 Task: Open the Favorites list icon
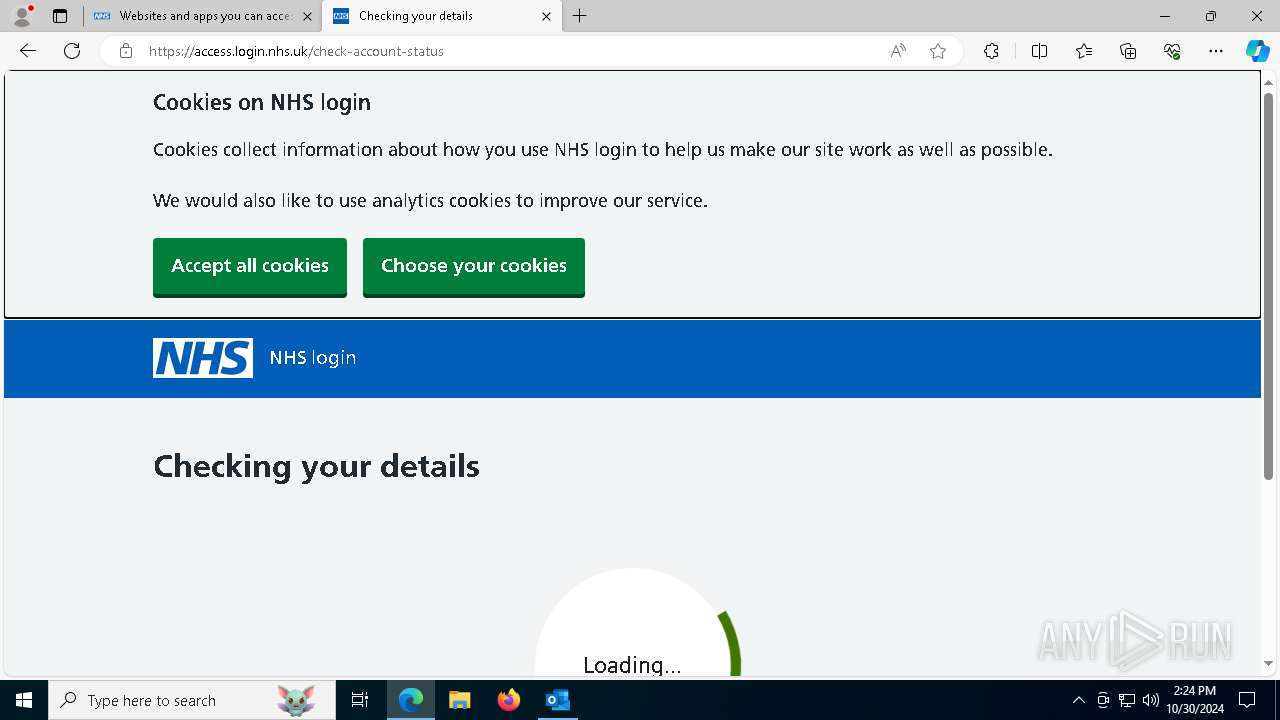click(x=1084, y=51)
